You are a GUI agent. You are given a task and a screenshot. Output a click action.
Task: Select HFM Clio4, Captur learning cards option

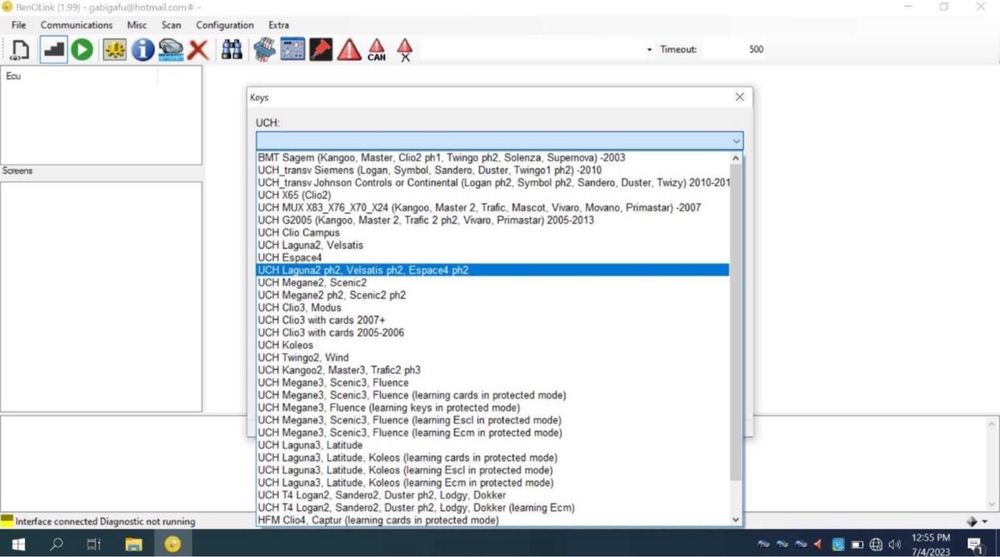point(492,520)
